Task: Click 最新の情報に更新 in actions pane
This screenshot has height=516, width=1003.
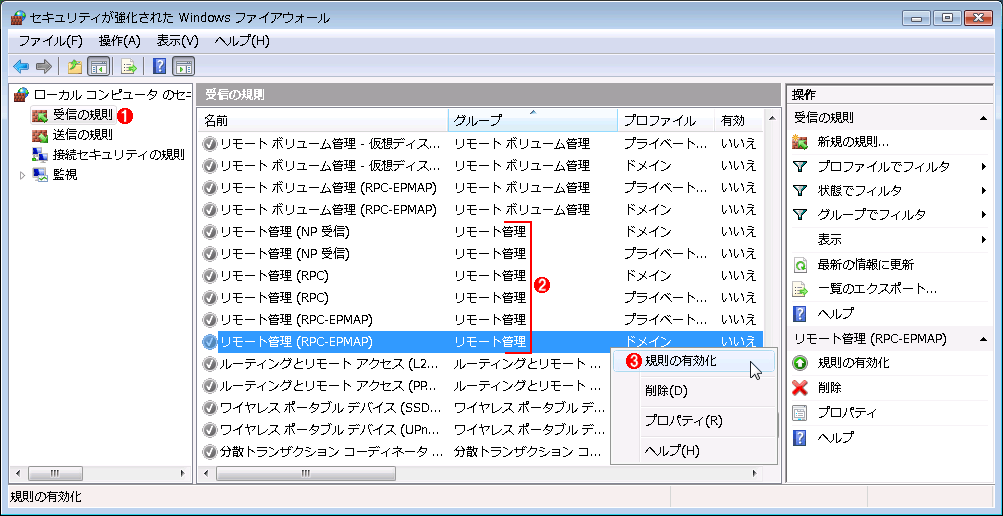Action: 865,265
